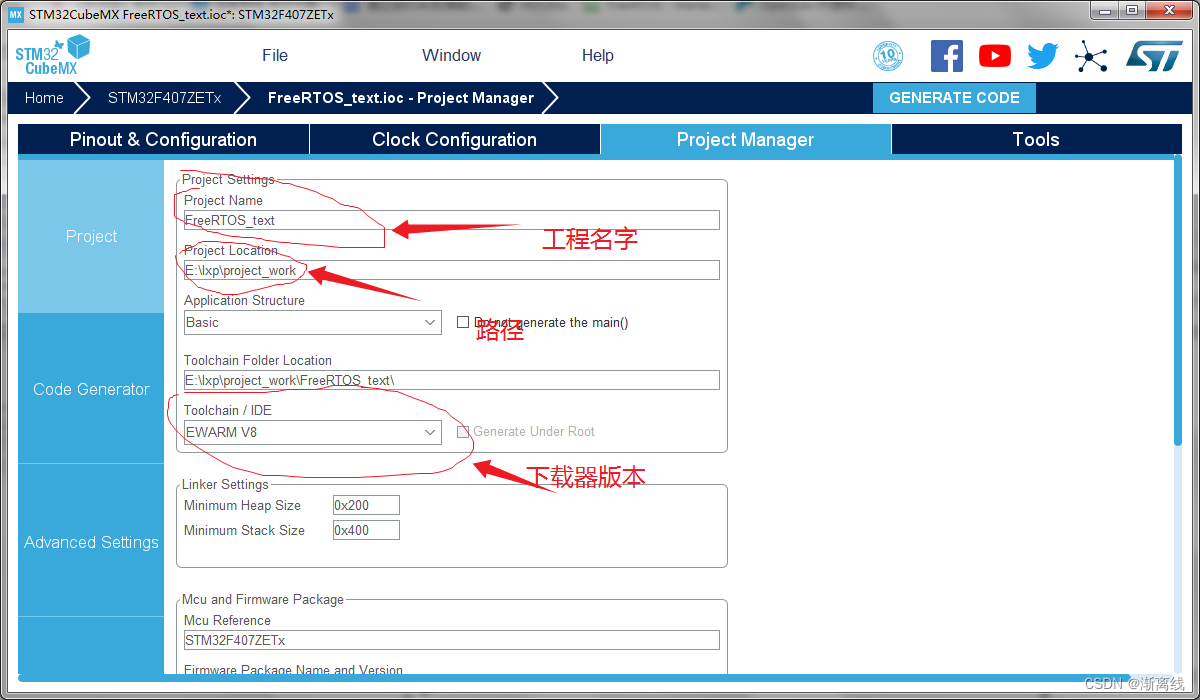The height and width of the screenshot is (700, 1200).
Task: Click the ST community network icon
Action: pos(1091,56)
